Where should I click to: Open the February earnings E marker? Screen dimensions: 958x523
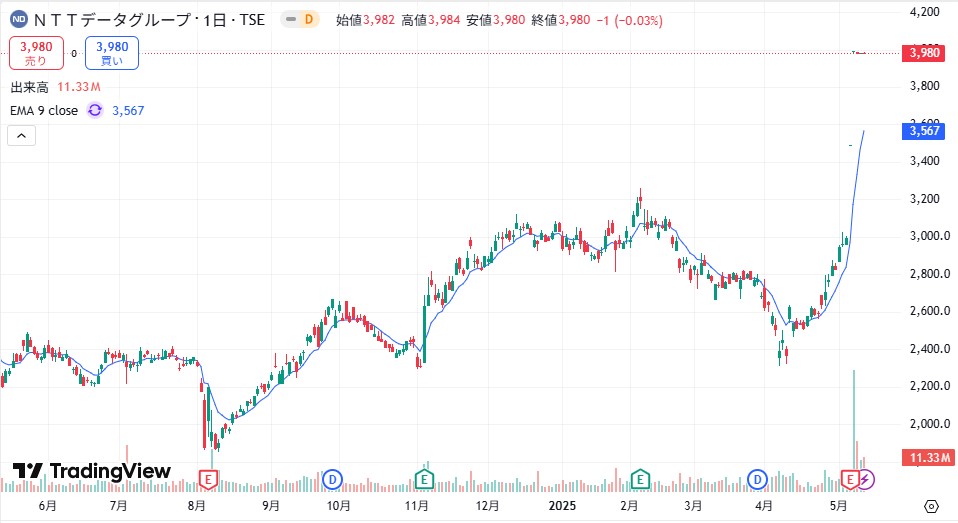(640, 480)
